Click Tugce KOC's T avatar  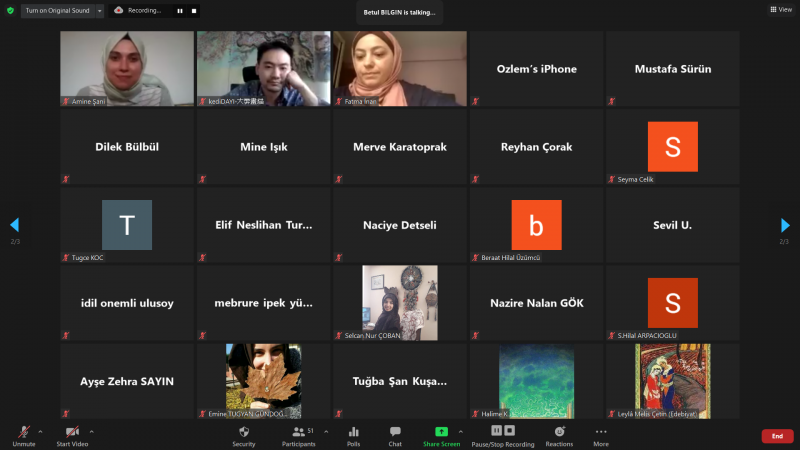click(127, 225)
